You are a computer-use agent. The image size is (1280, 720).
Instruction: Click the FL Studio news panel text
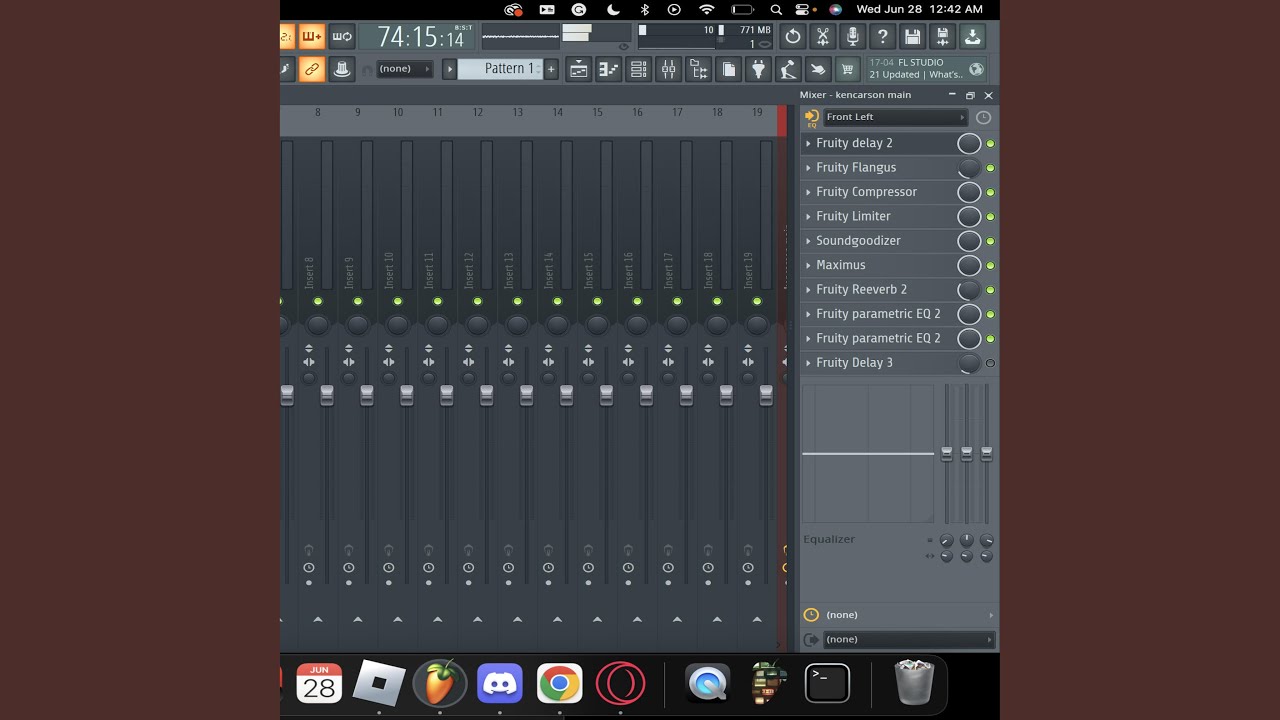916,69
